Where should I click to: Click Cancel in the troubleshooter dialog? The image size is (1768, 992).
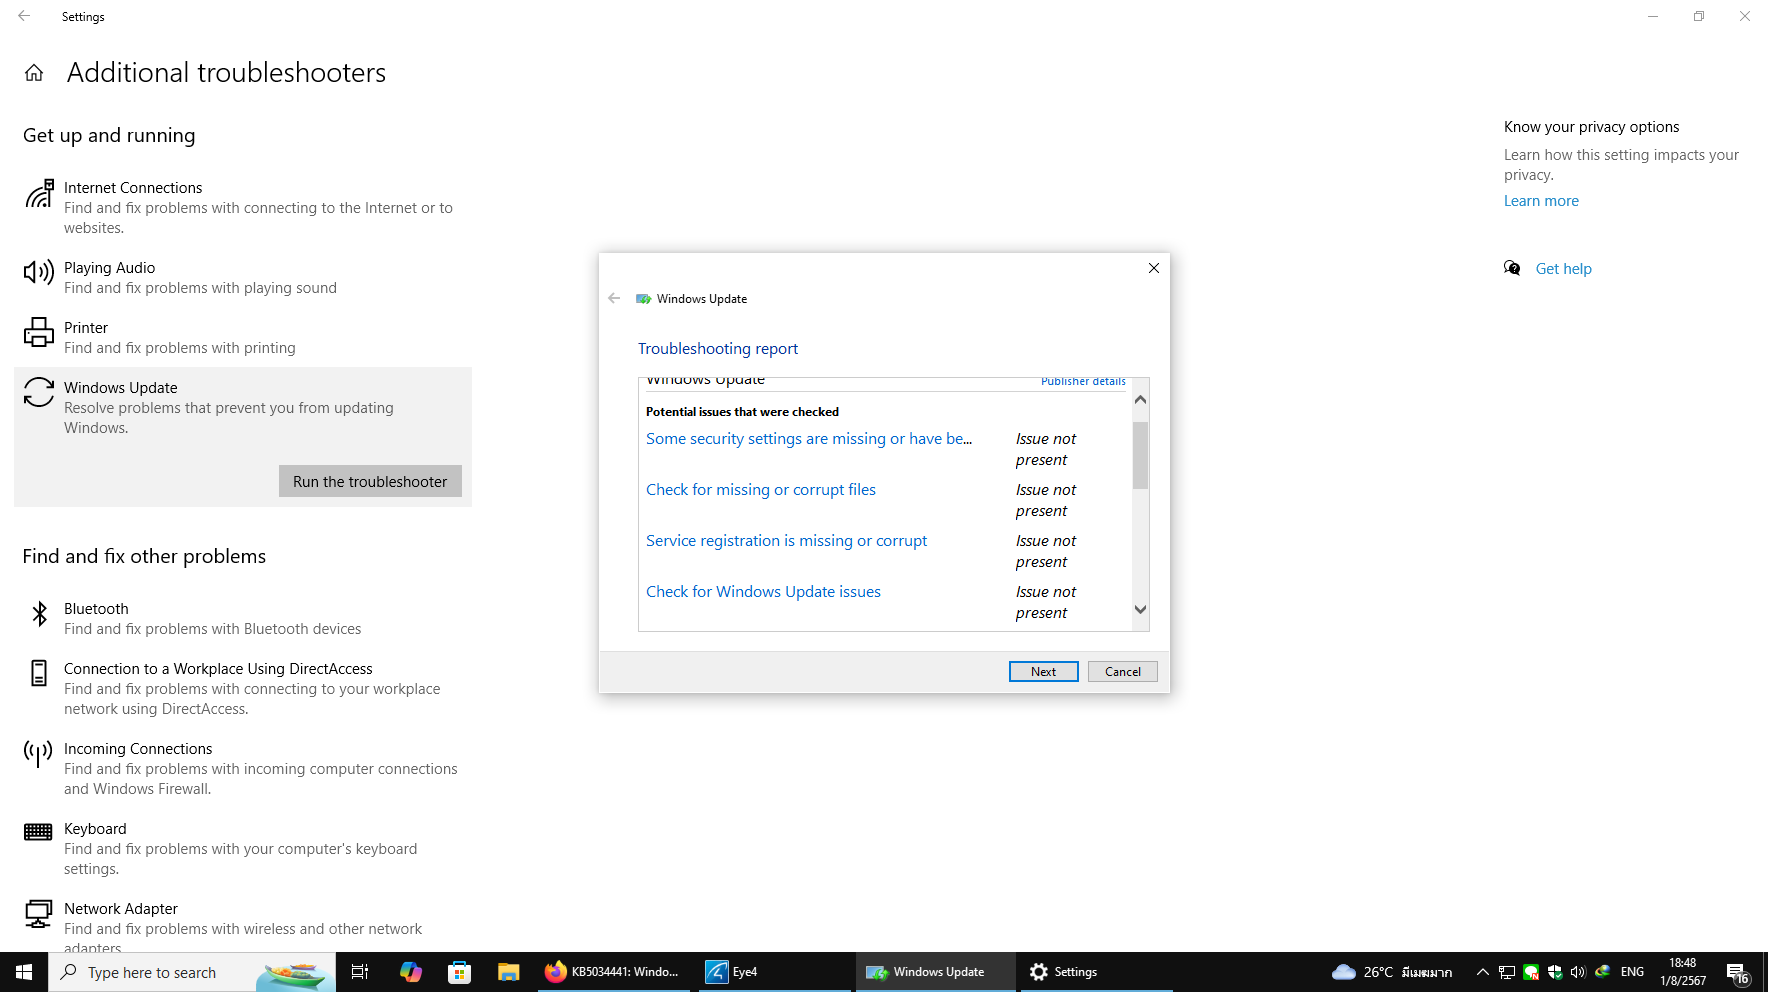coord(1122,671)
